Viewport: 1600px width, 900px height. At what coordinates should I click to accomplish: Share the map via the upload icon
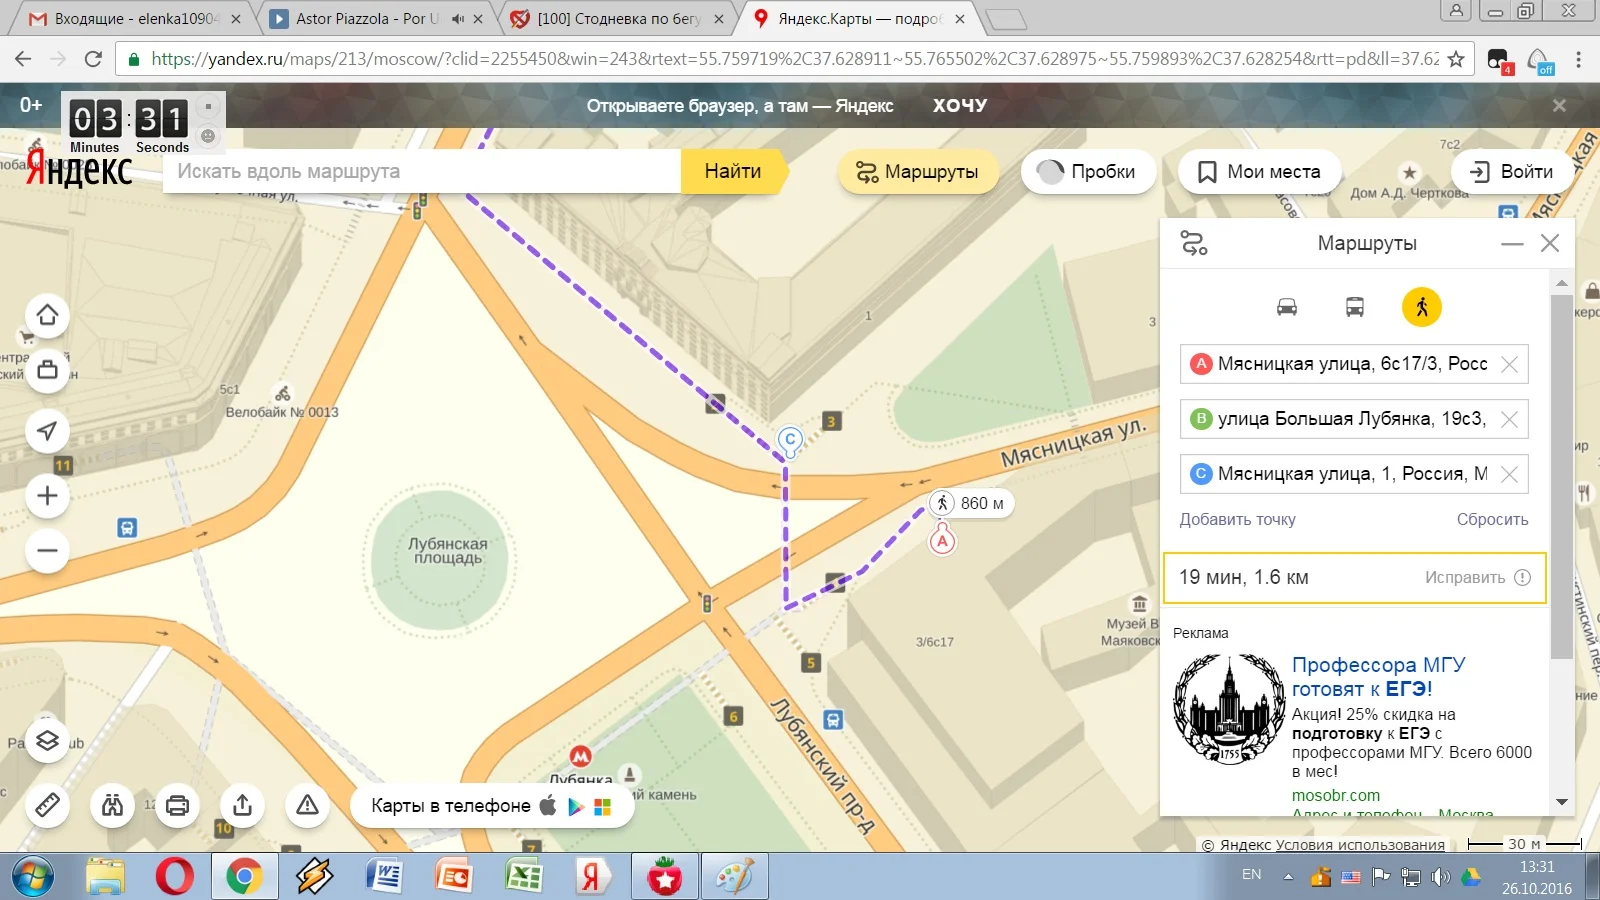tap(242, 805)
